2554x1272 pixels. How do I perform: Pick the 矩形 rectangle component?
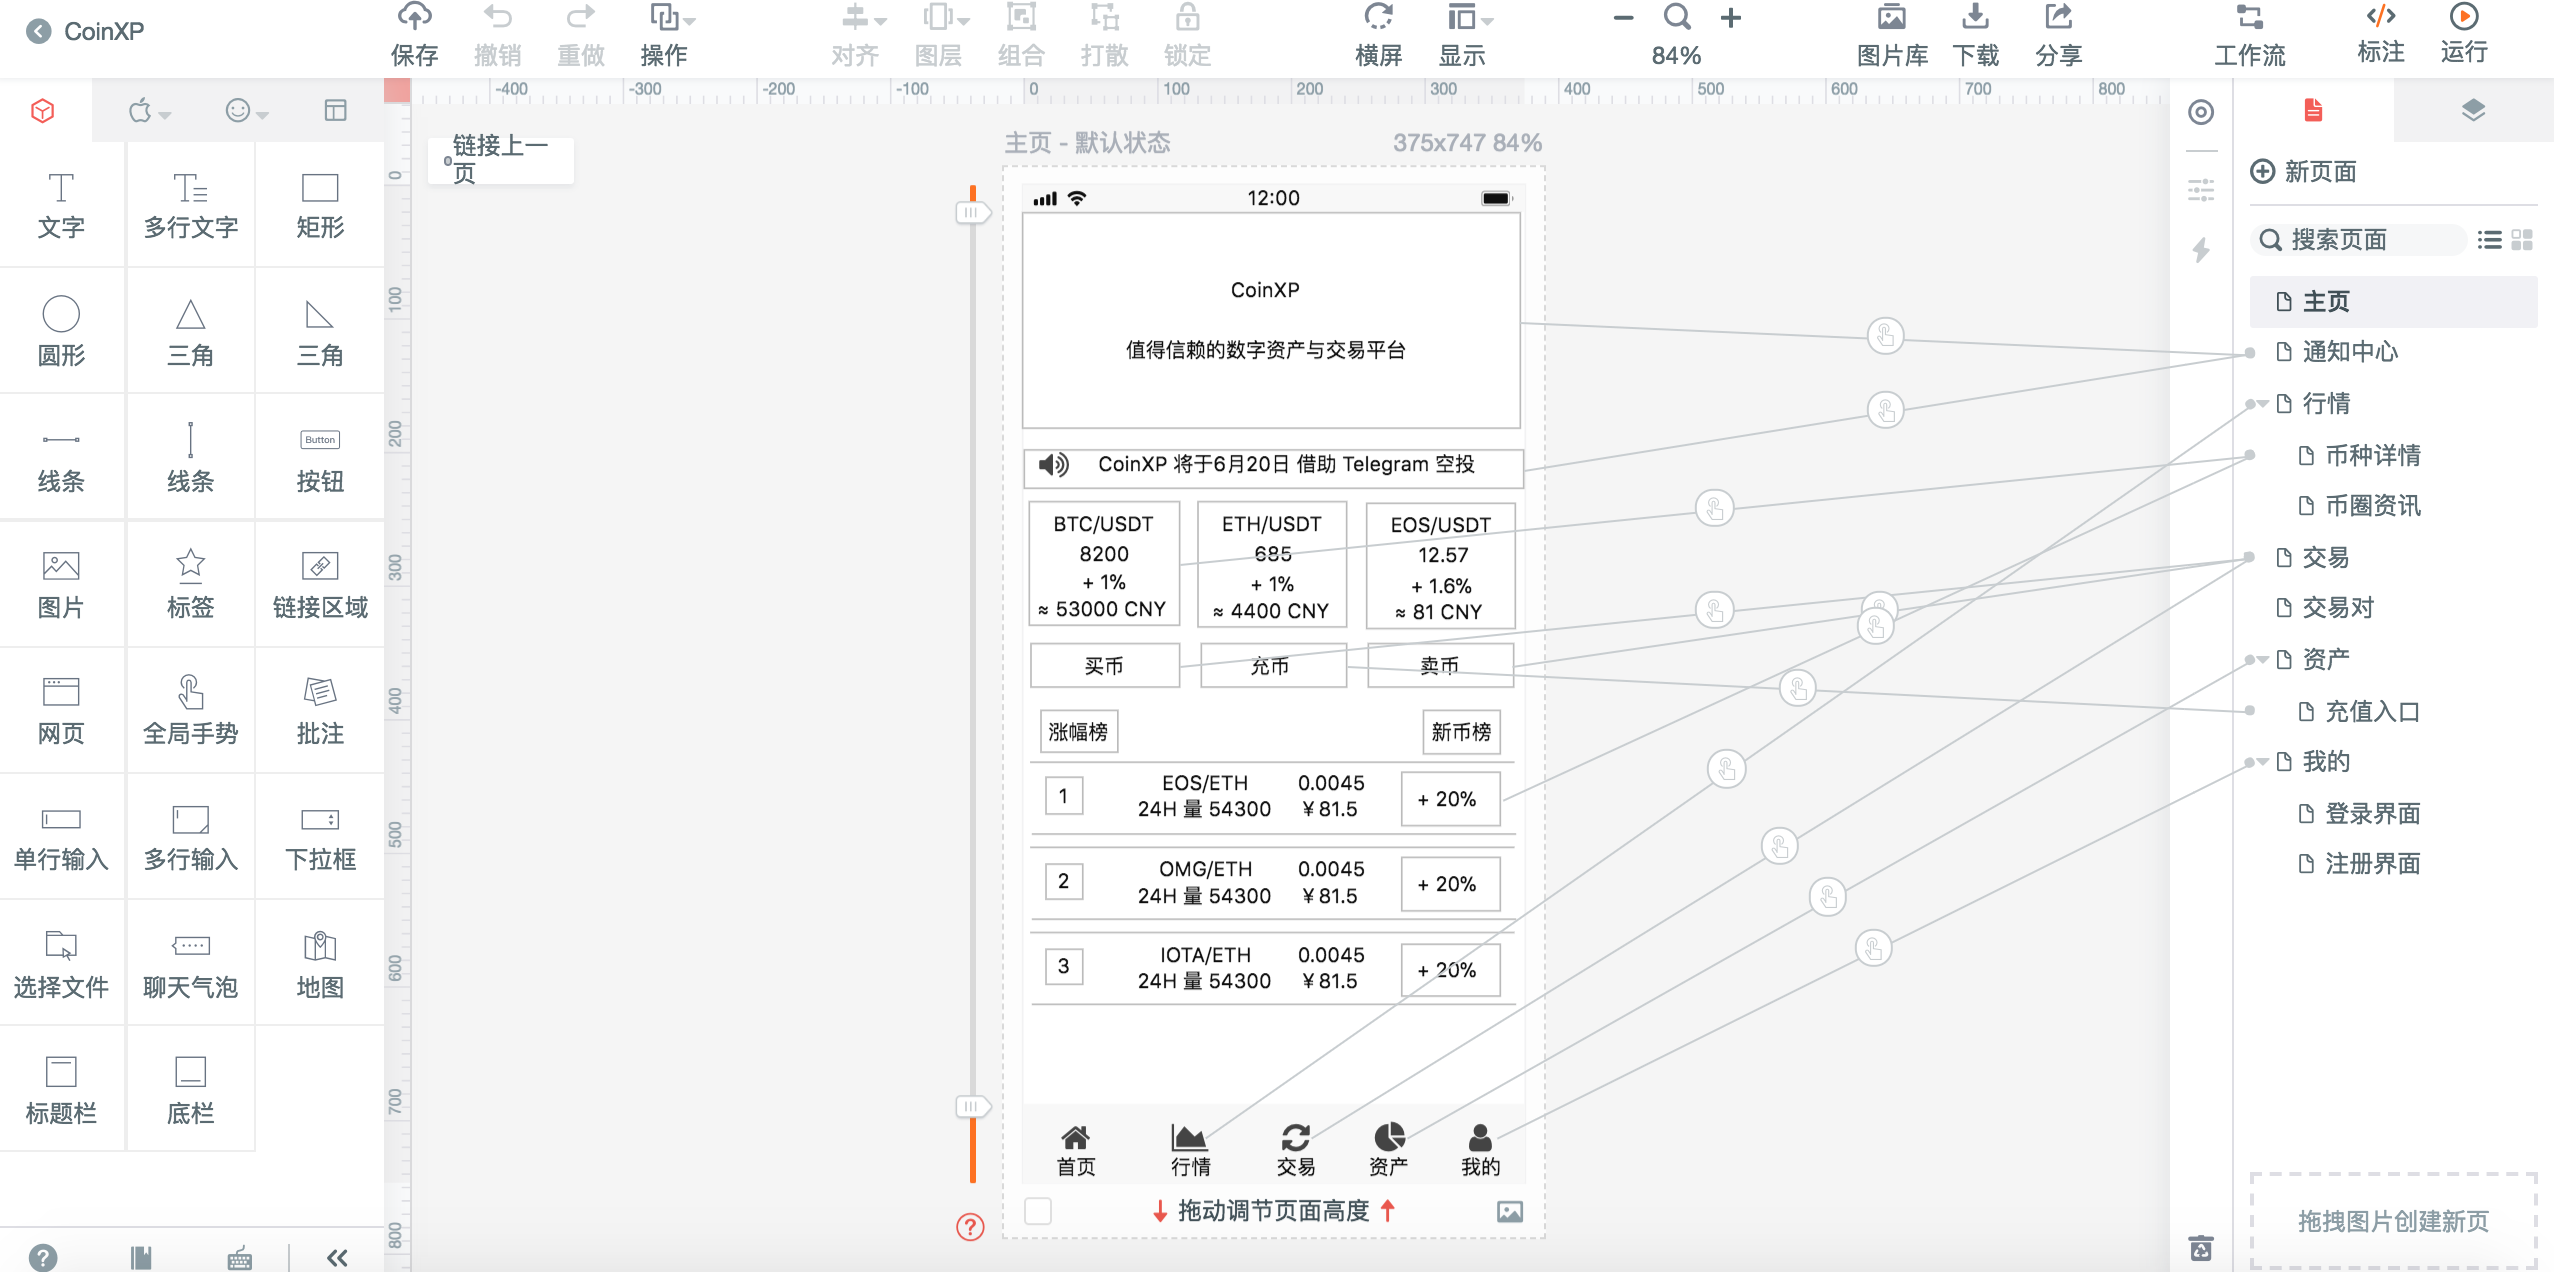[x=320, y=205]
